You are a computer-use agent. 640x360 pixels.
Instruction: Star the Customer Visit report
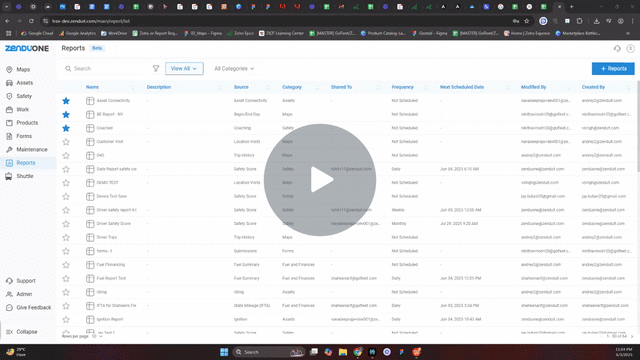point(66,142)
